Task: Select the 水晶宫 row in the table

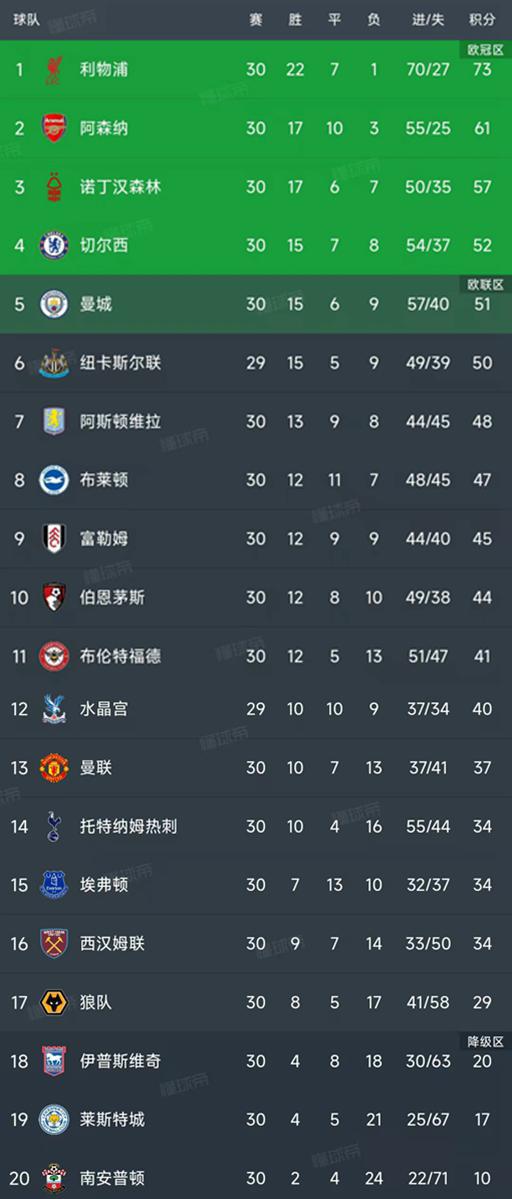Action: (256, 709)
